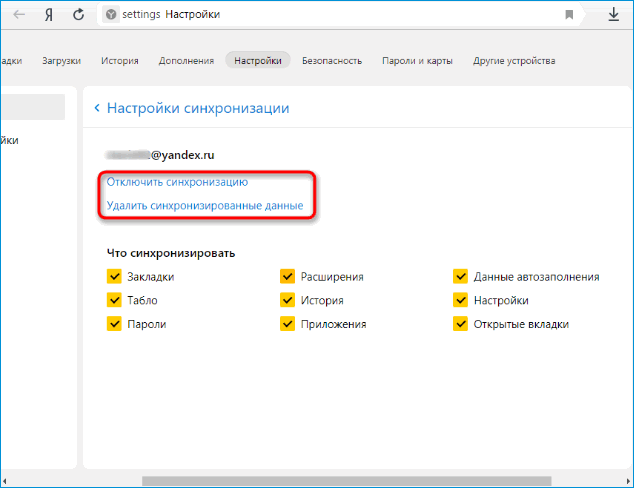This screenshot has width=634, height=488.
Task: Toggle the Пароли sync checkbox
Action: 113,324
